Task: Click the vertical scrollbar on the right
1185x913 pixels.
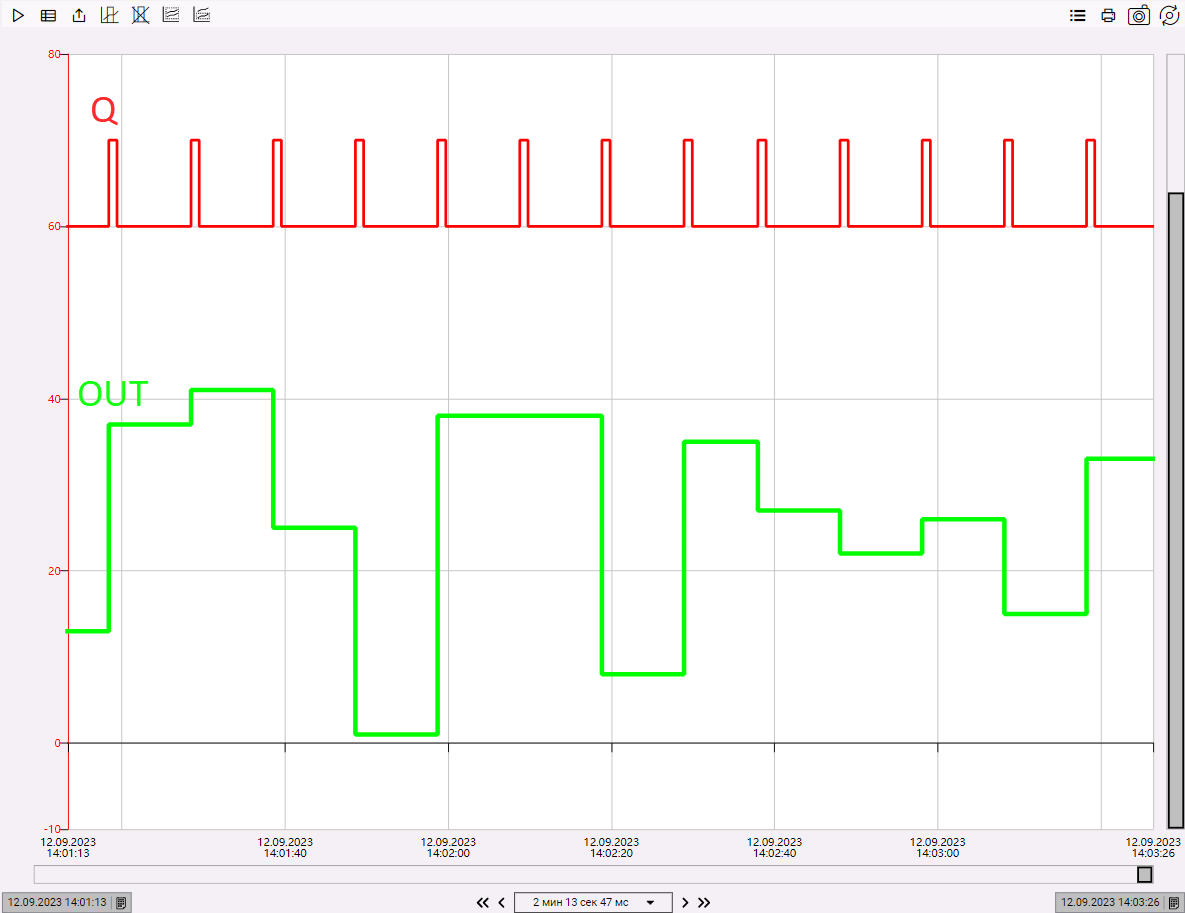Action: 1176,510
